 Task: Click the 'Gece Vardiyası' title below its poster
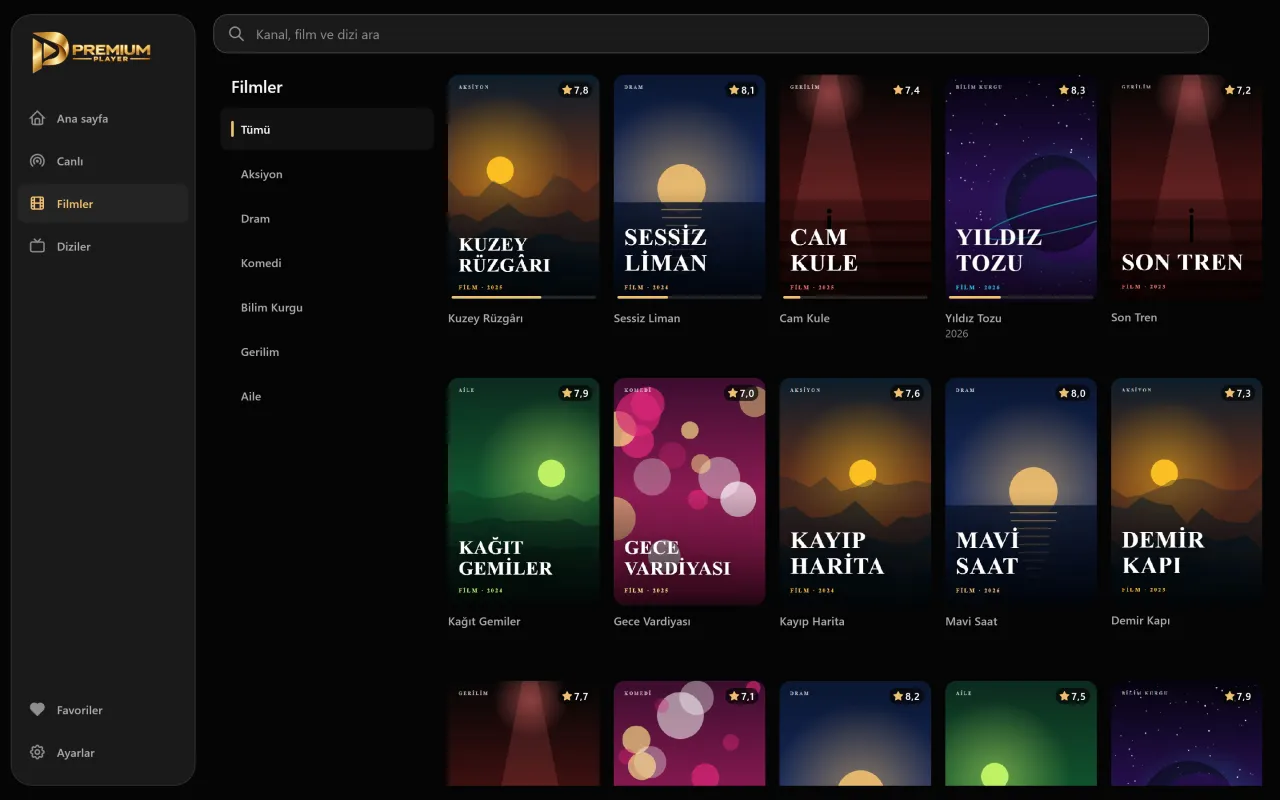pyautogui.click(x=652, y=621)
